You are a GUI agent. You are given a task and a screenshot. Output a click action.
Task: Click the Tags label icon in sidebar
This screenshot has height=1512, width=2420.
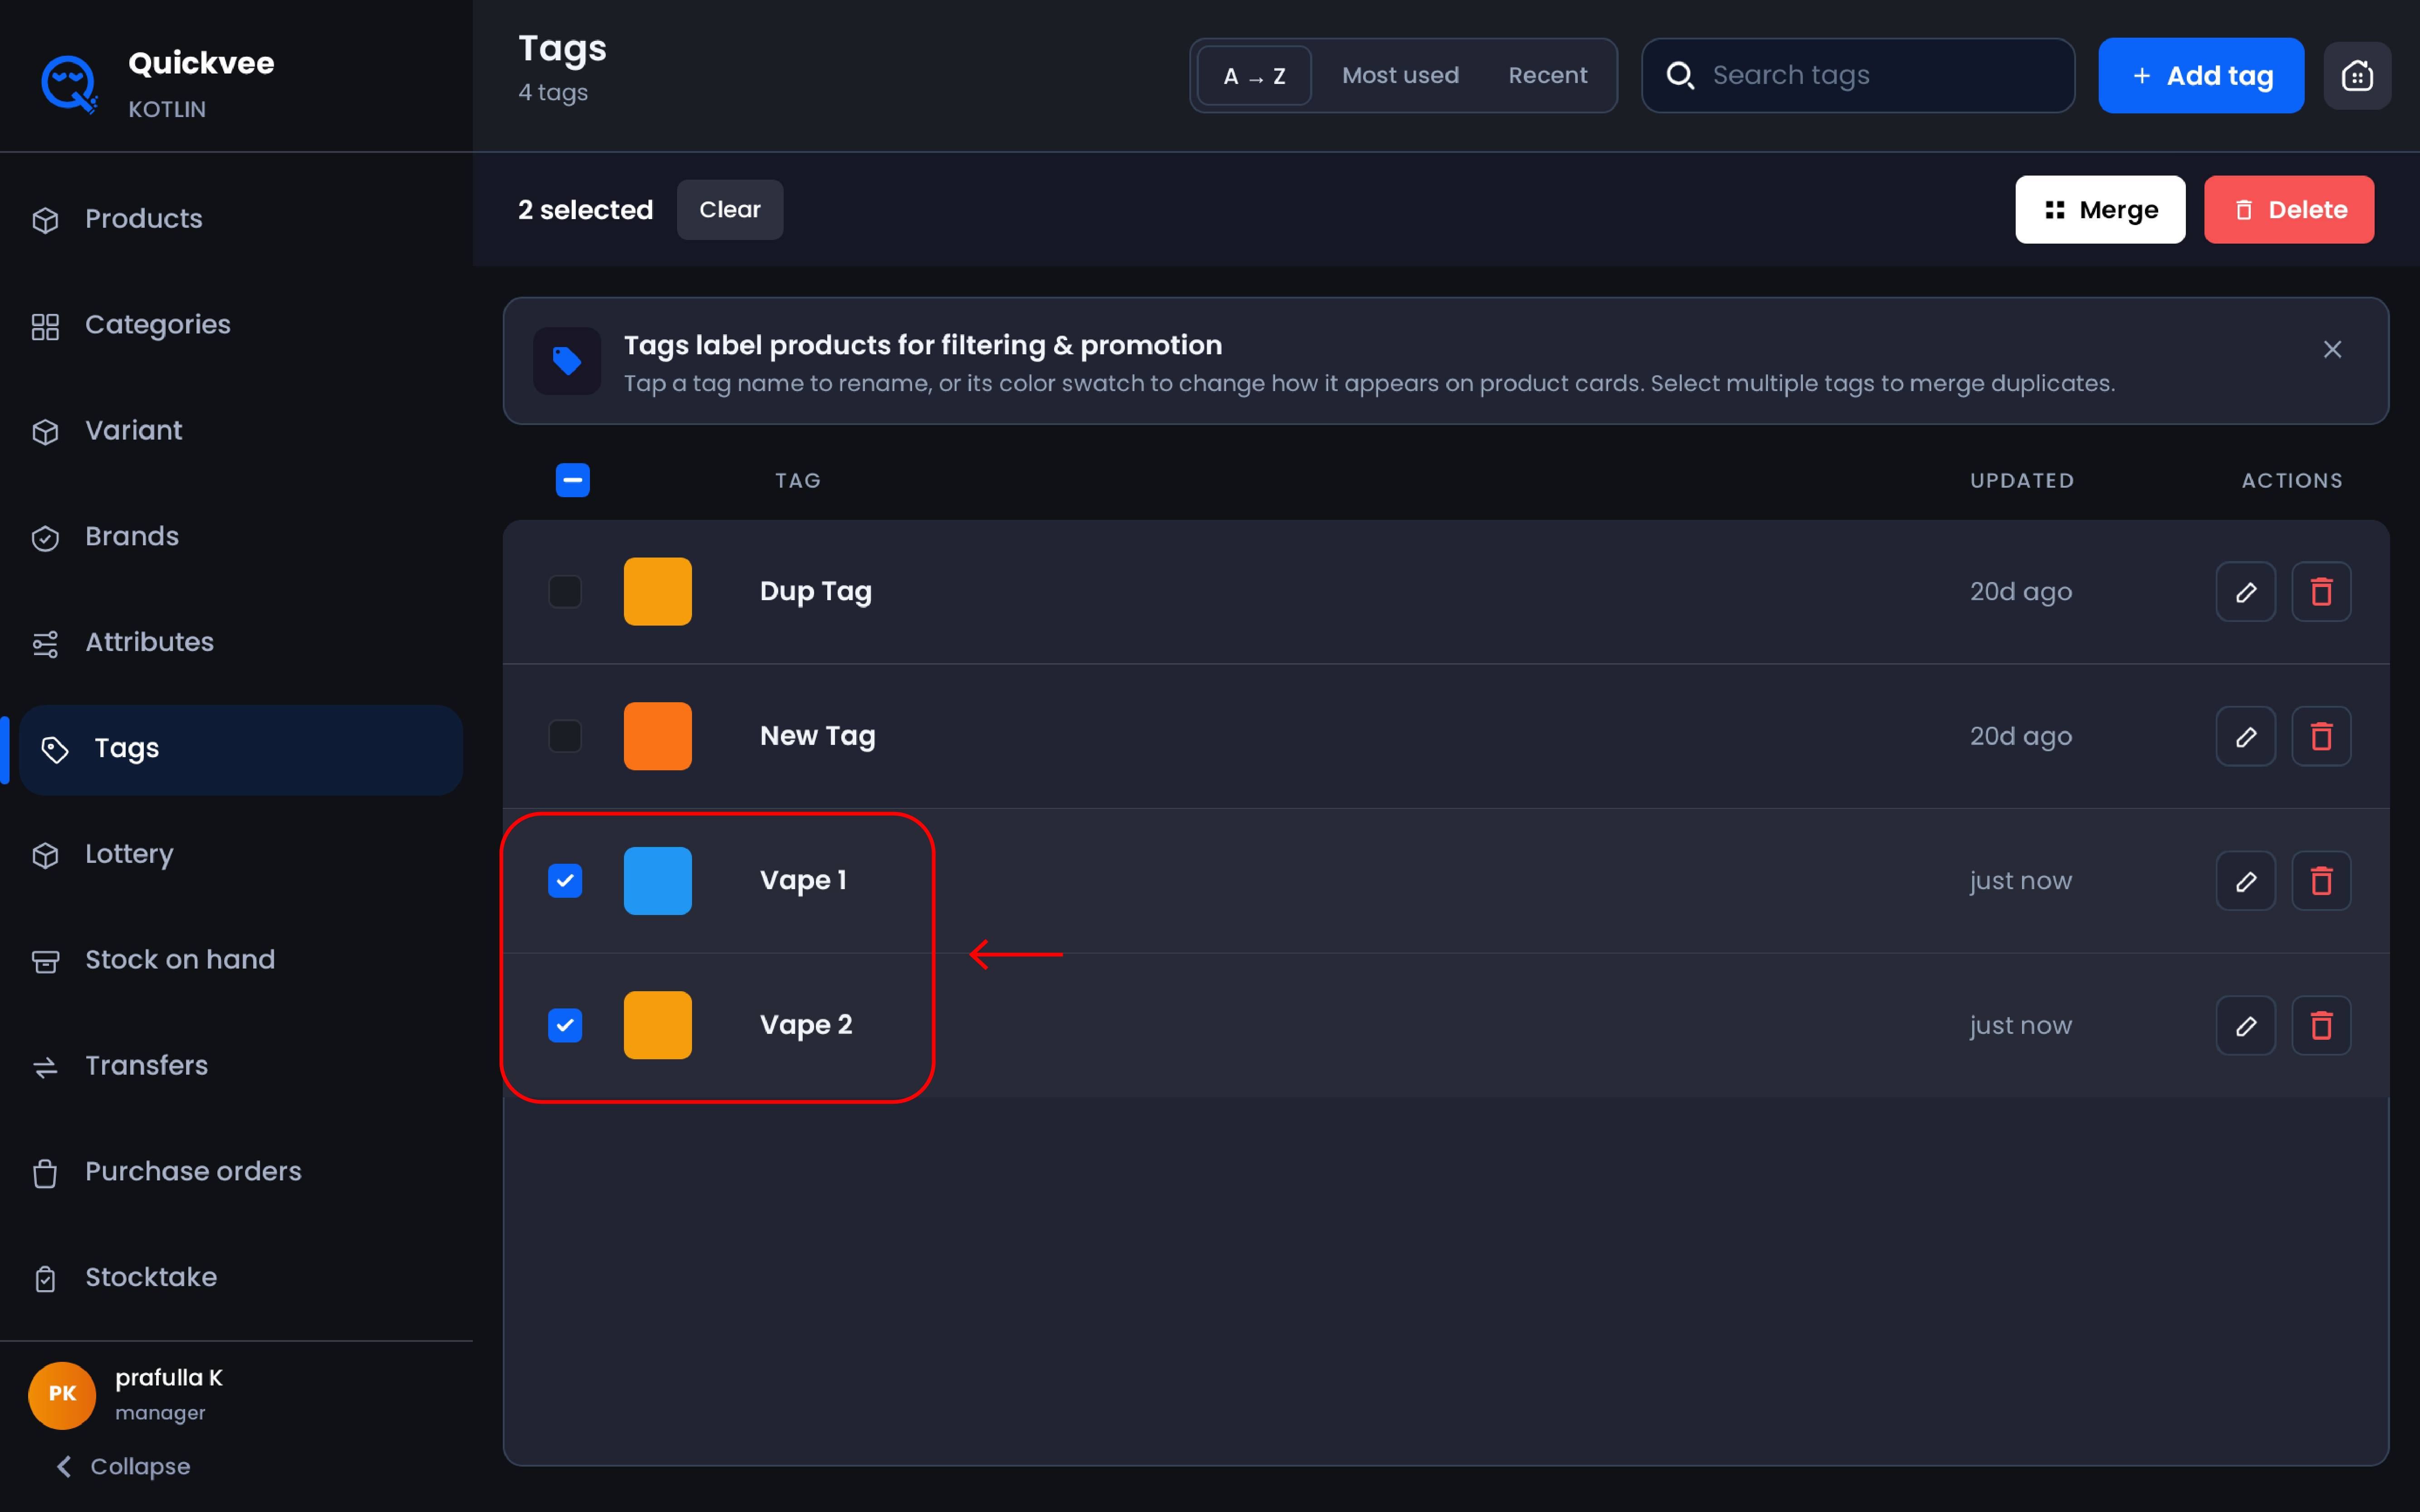55,749
